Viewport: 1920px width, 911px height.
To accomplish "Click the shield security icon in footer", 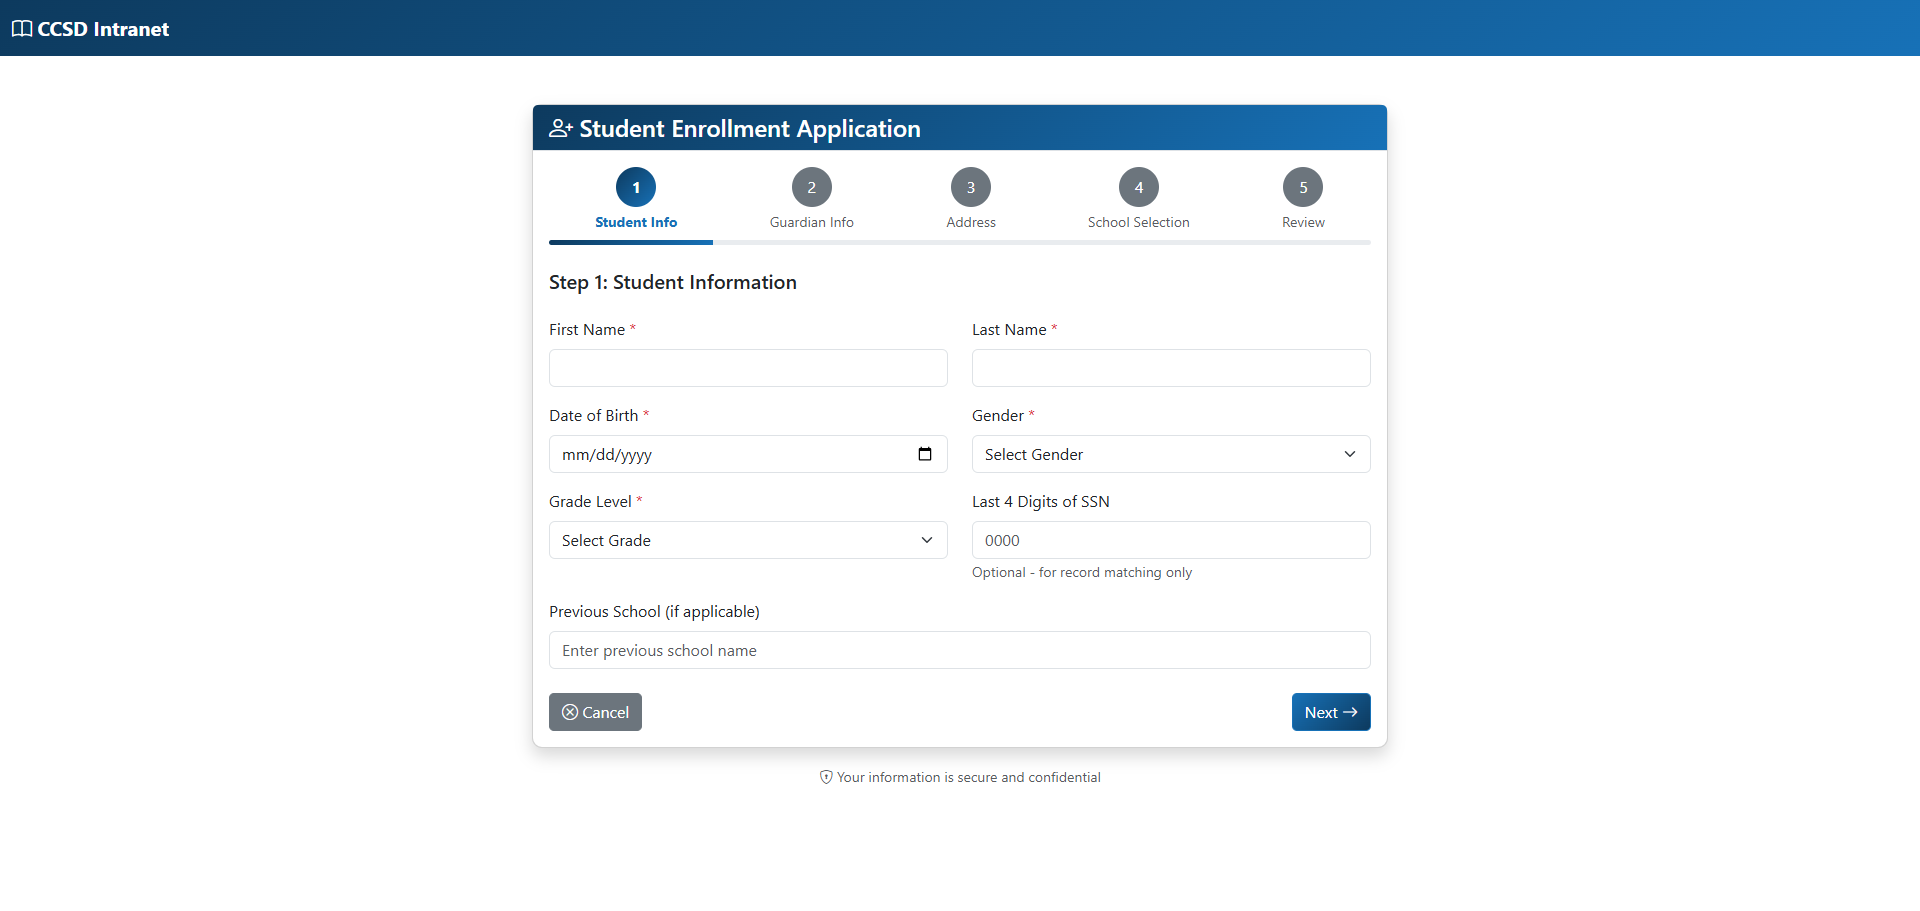I will pos(826,777).
